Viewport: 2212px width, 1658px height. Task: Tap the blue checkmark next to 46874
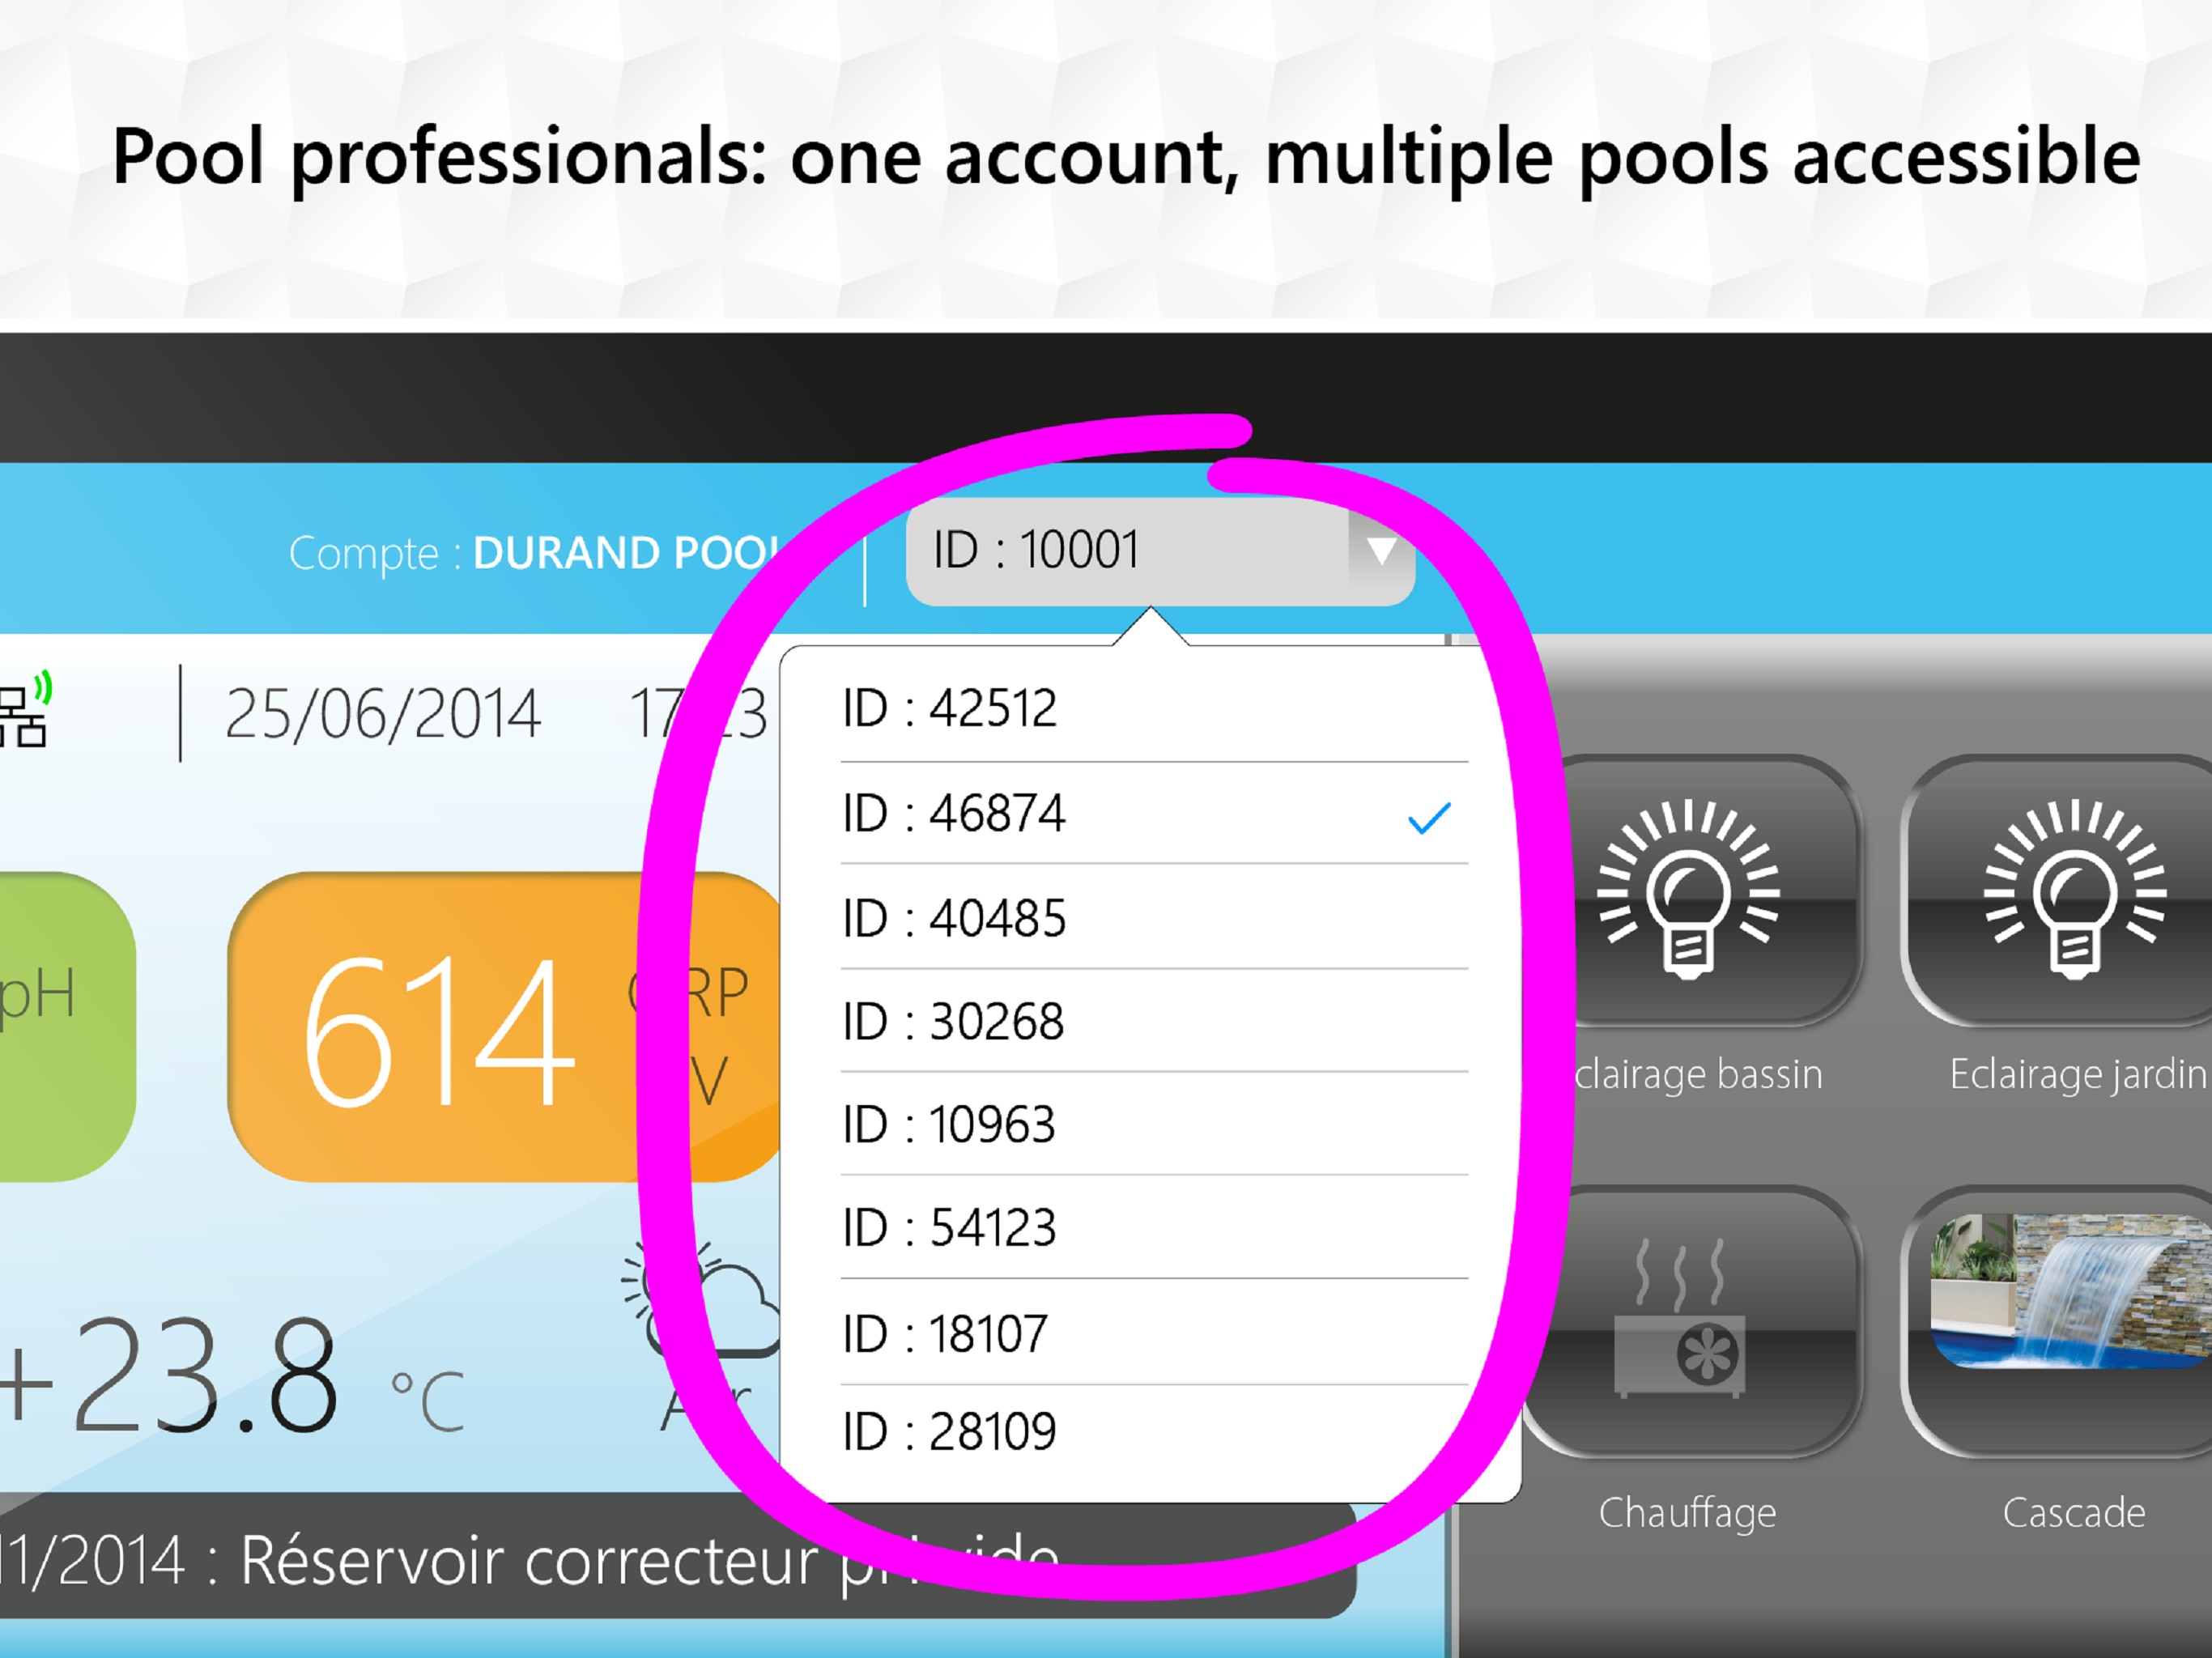pyautogui.click(x=1429, y=818)
